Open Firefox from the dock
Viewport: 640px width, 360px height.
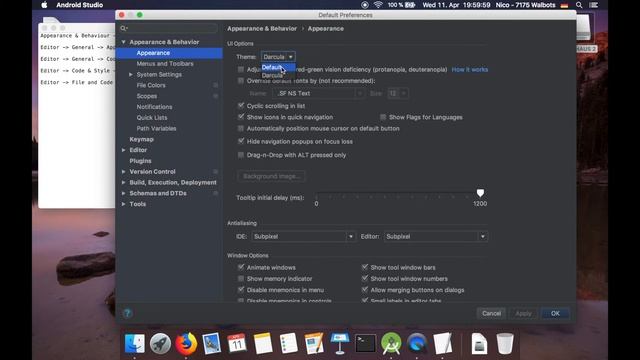click(x=186, y=343)
